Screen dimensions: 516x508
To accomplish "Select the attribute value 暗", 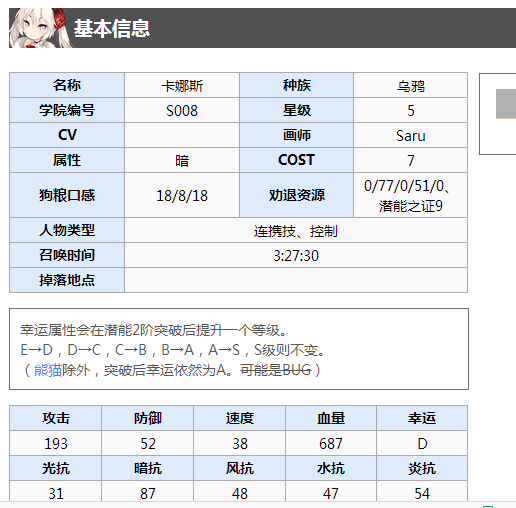I will coord(182,161).
